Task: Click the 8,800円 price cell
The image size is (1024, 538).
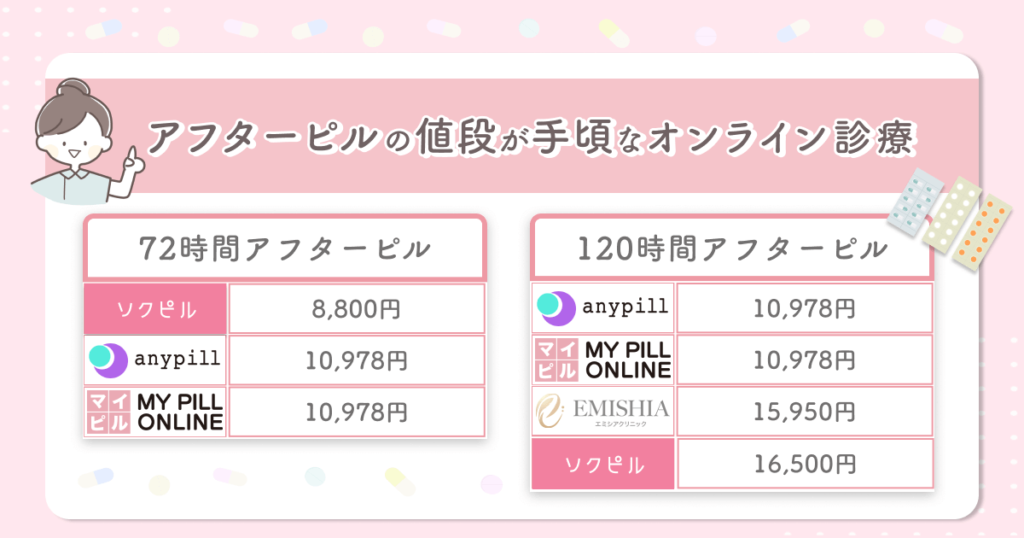Action: [x=357, y=309]
